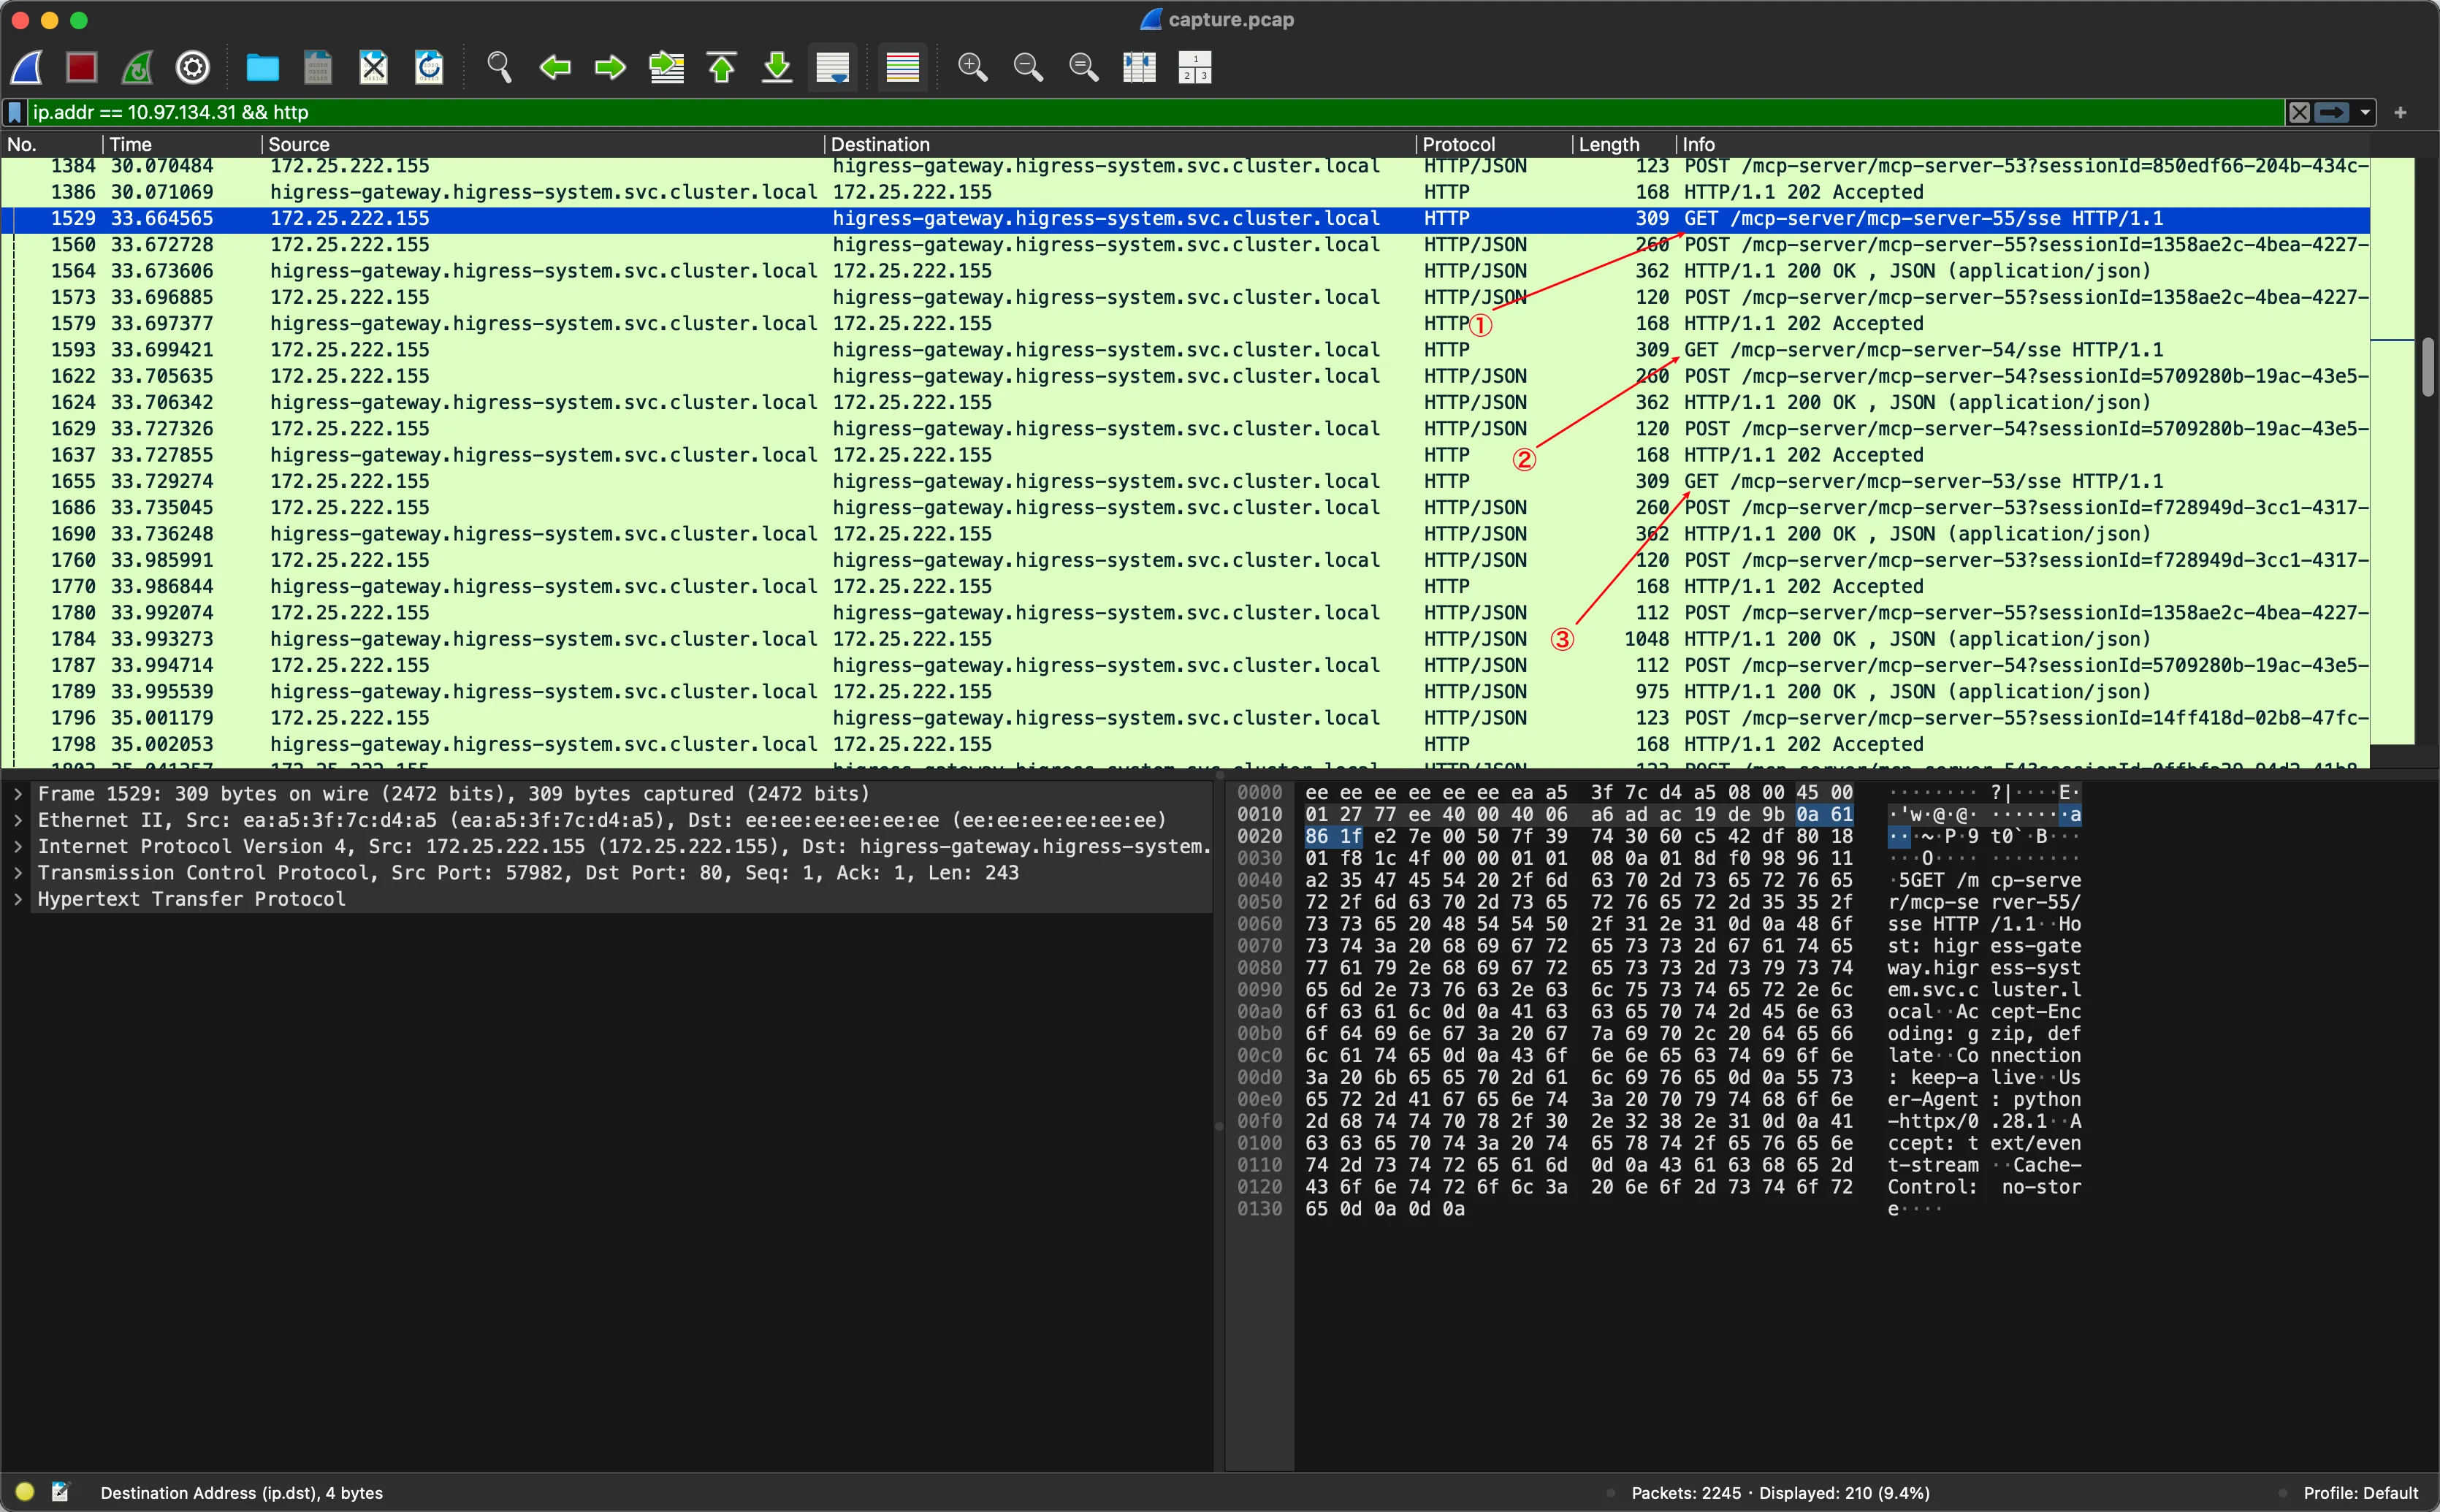This screenshot has width=2440, height=1512.
Task: Select packet 1386 at time 30.071069
Action: click(x=1185, y=192)
